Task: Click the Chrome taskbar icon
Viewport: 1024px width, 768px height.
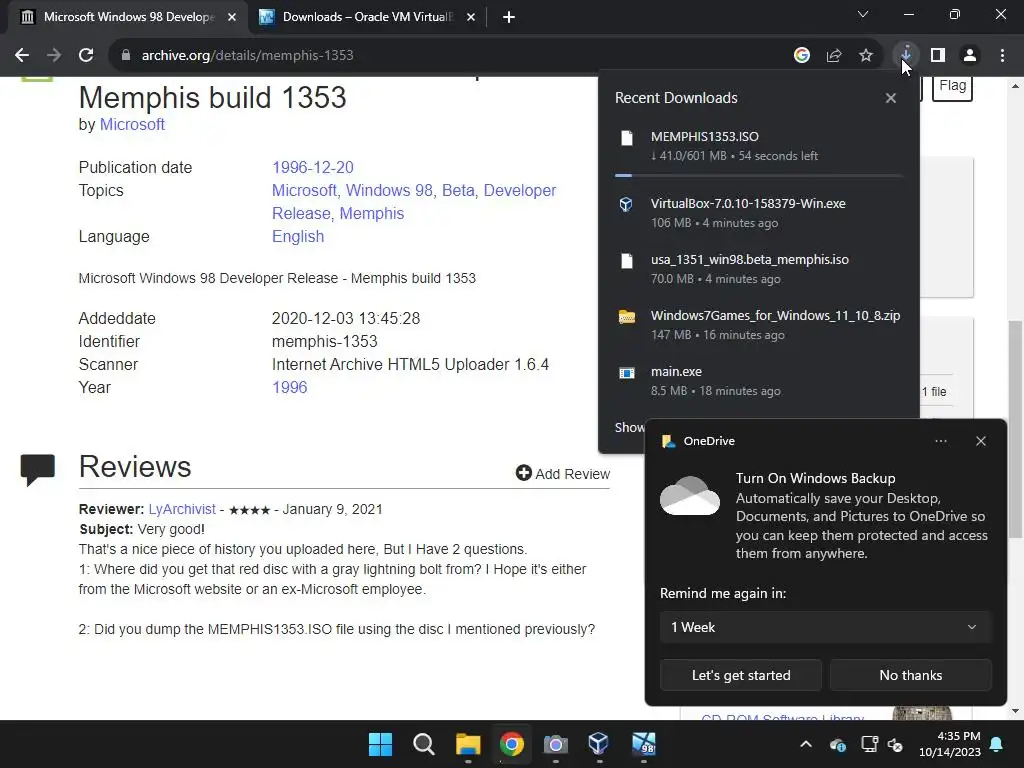Action: (x=511, y=744)
